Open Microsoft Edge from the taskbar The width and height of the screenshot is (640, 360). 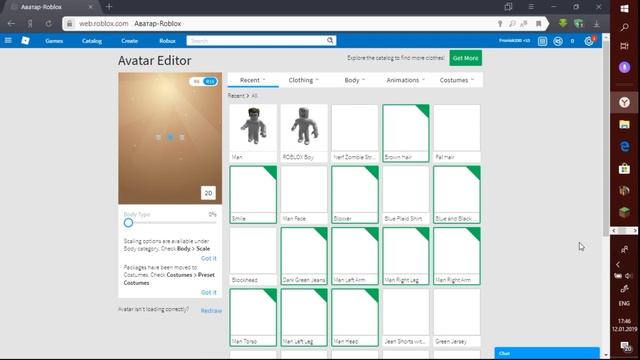coord(624,146)
